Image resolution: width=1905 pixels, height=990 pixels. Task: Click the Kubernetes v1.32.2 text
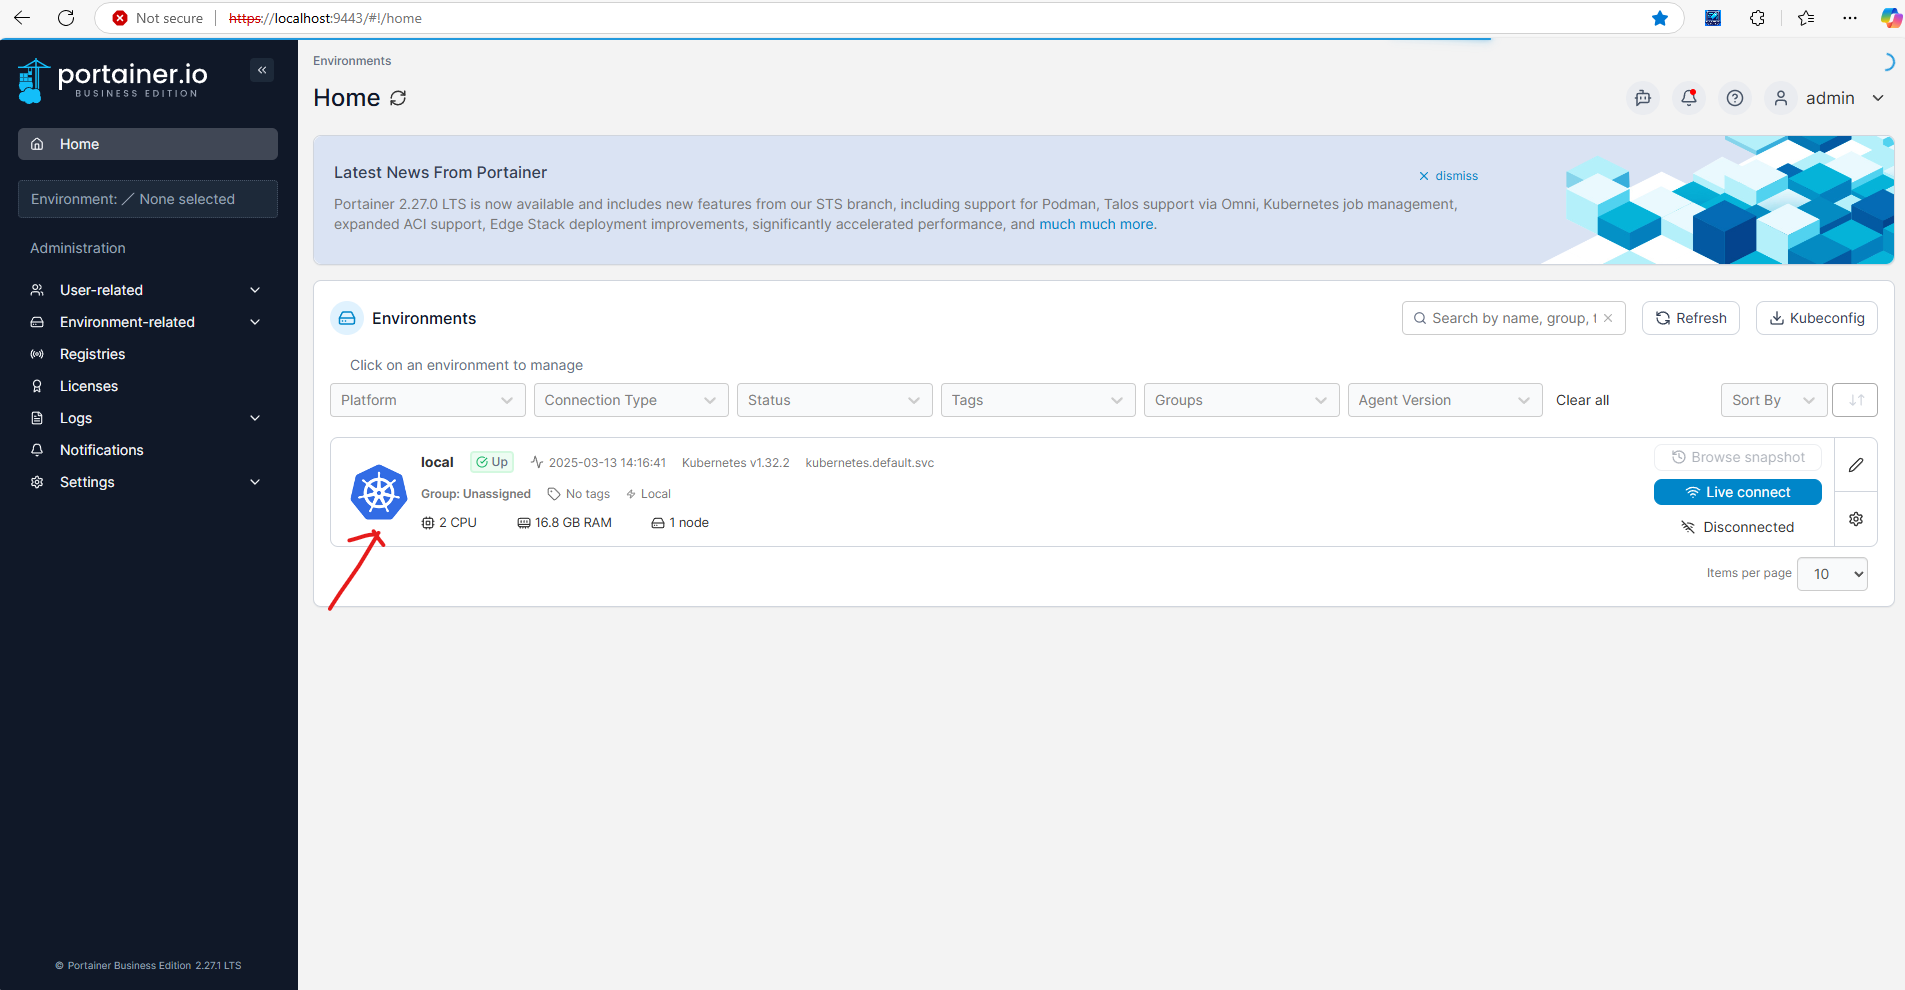coord(736,463)
